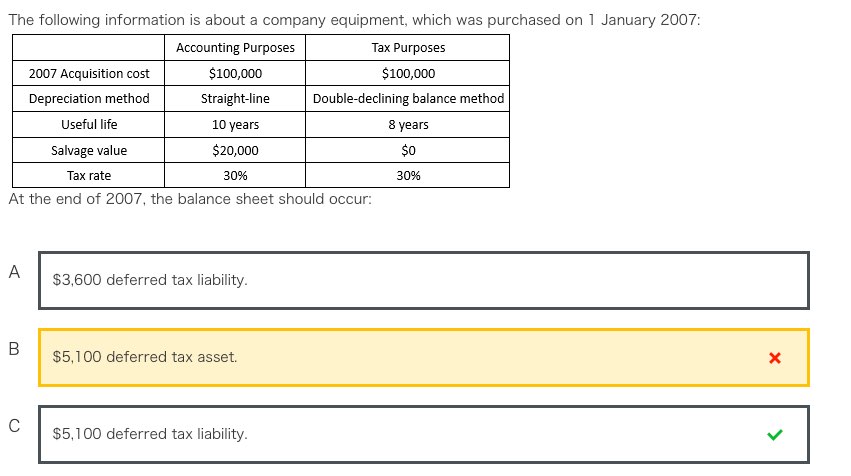Click the letter C option label
This screenshot has width=851, height=476.
[x=14, y=426]
